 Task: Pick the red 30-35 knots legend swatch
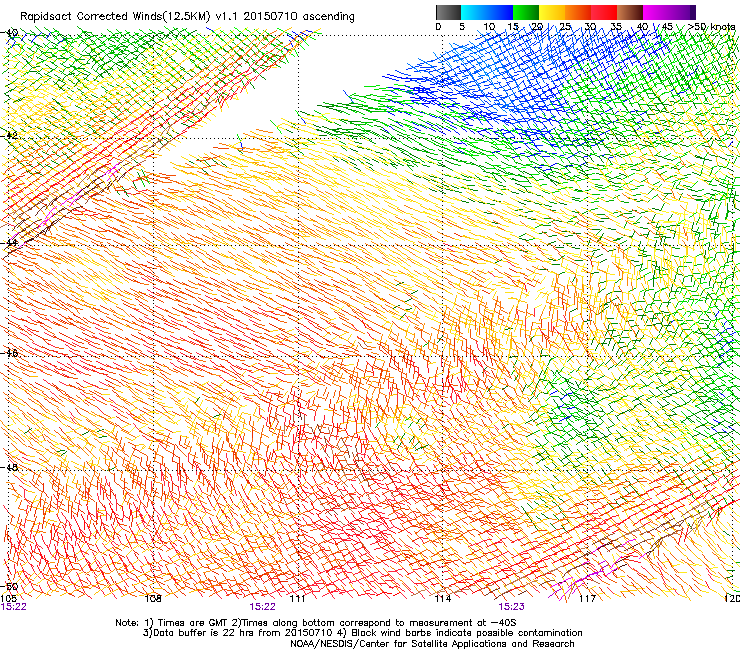point(604,12)
